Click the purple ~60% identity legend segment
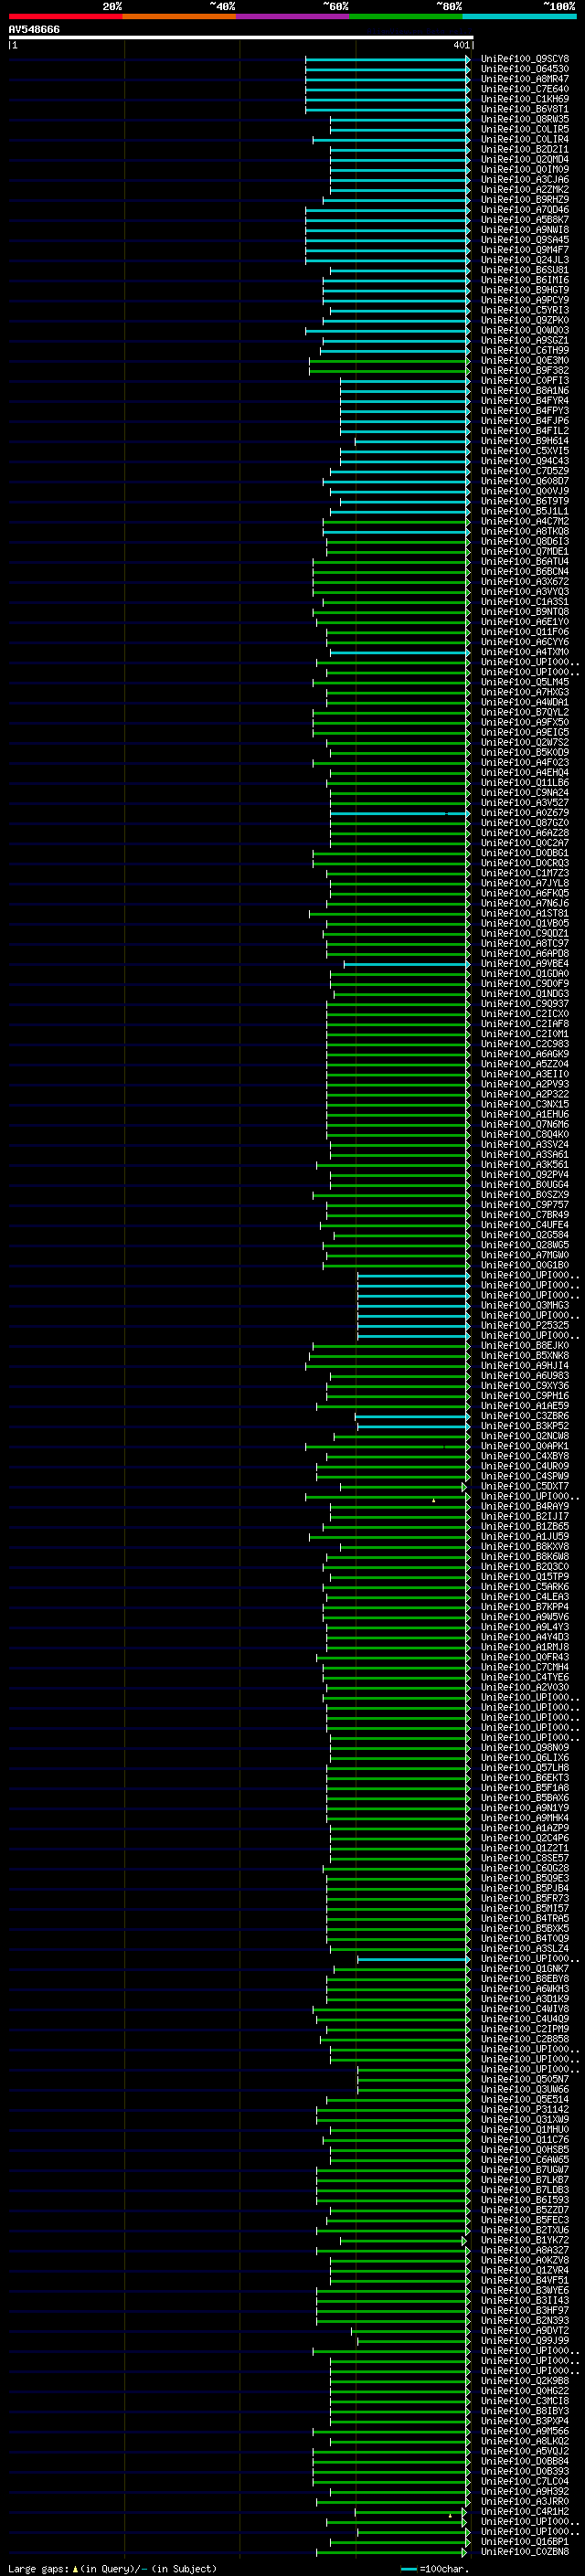The height and width of the screenshot is (2576, 585). tap(293, 16)
